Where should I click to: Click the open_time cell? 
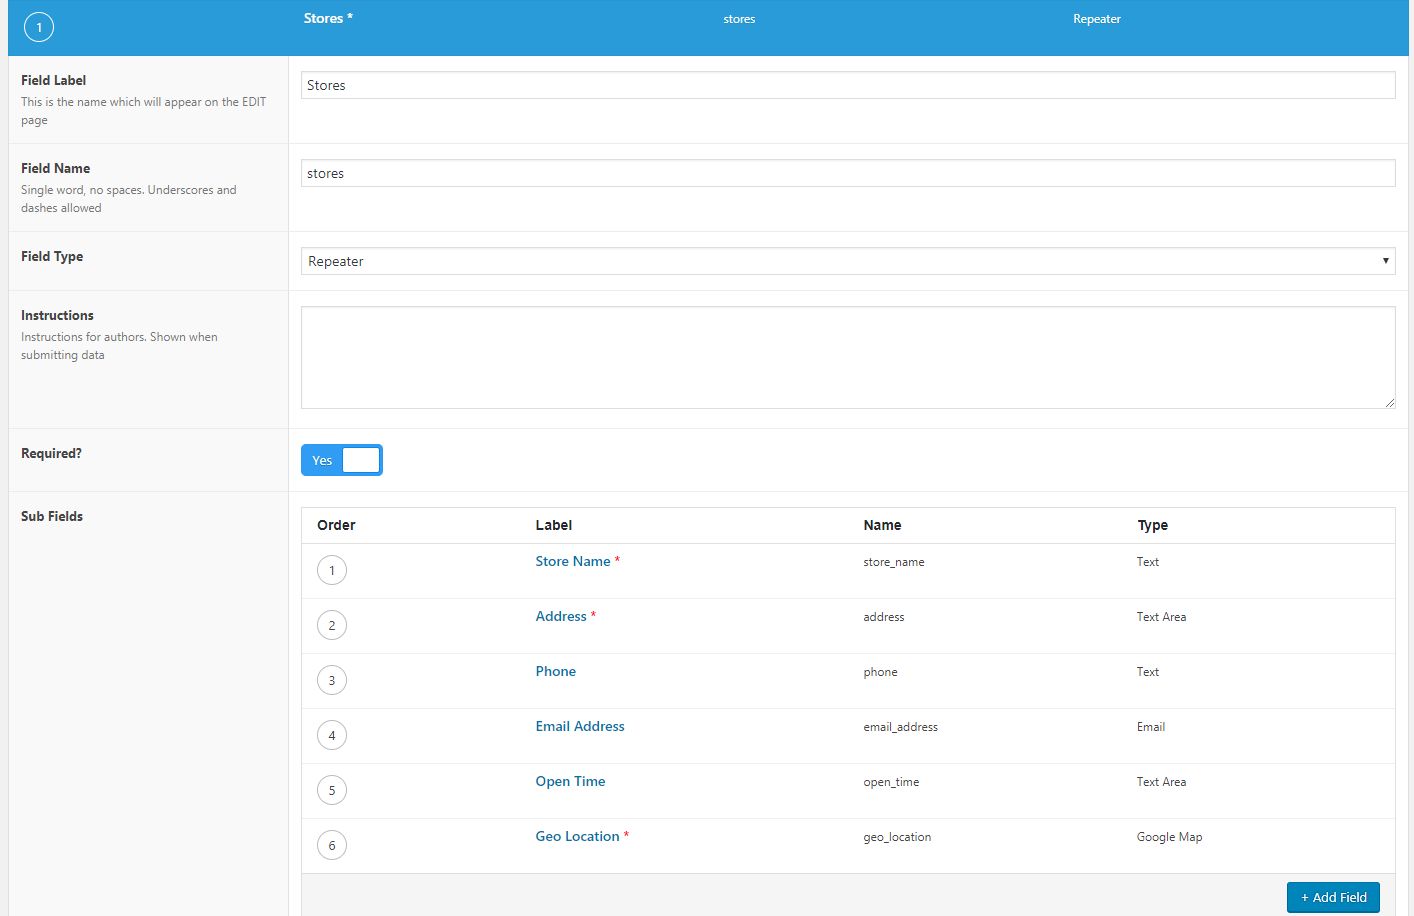[891, 782]
